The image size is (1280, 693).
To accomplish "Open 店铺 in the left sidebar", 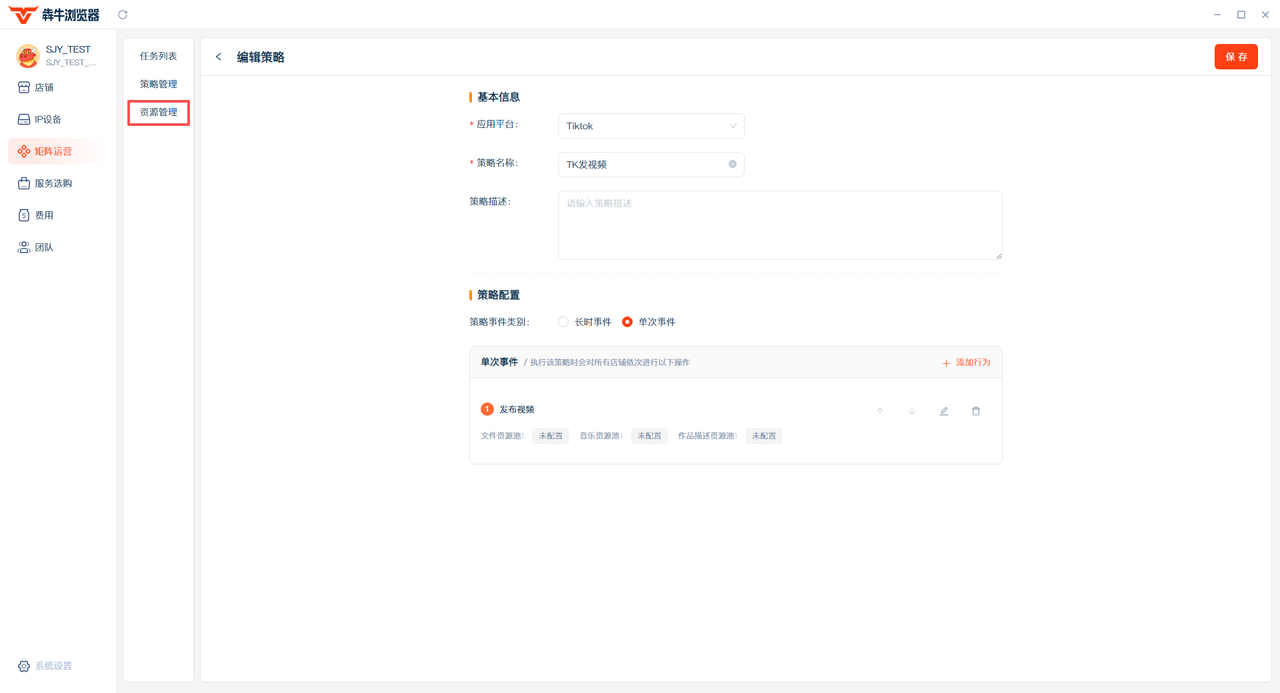I will (x=44, y=88).
